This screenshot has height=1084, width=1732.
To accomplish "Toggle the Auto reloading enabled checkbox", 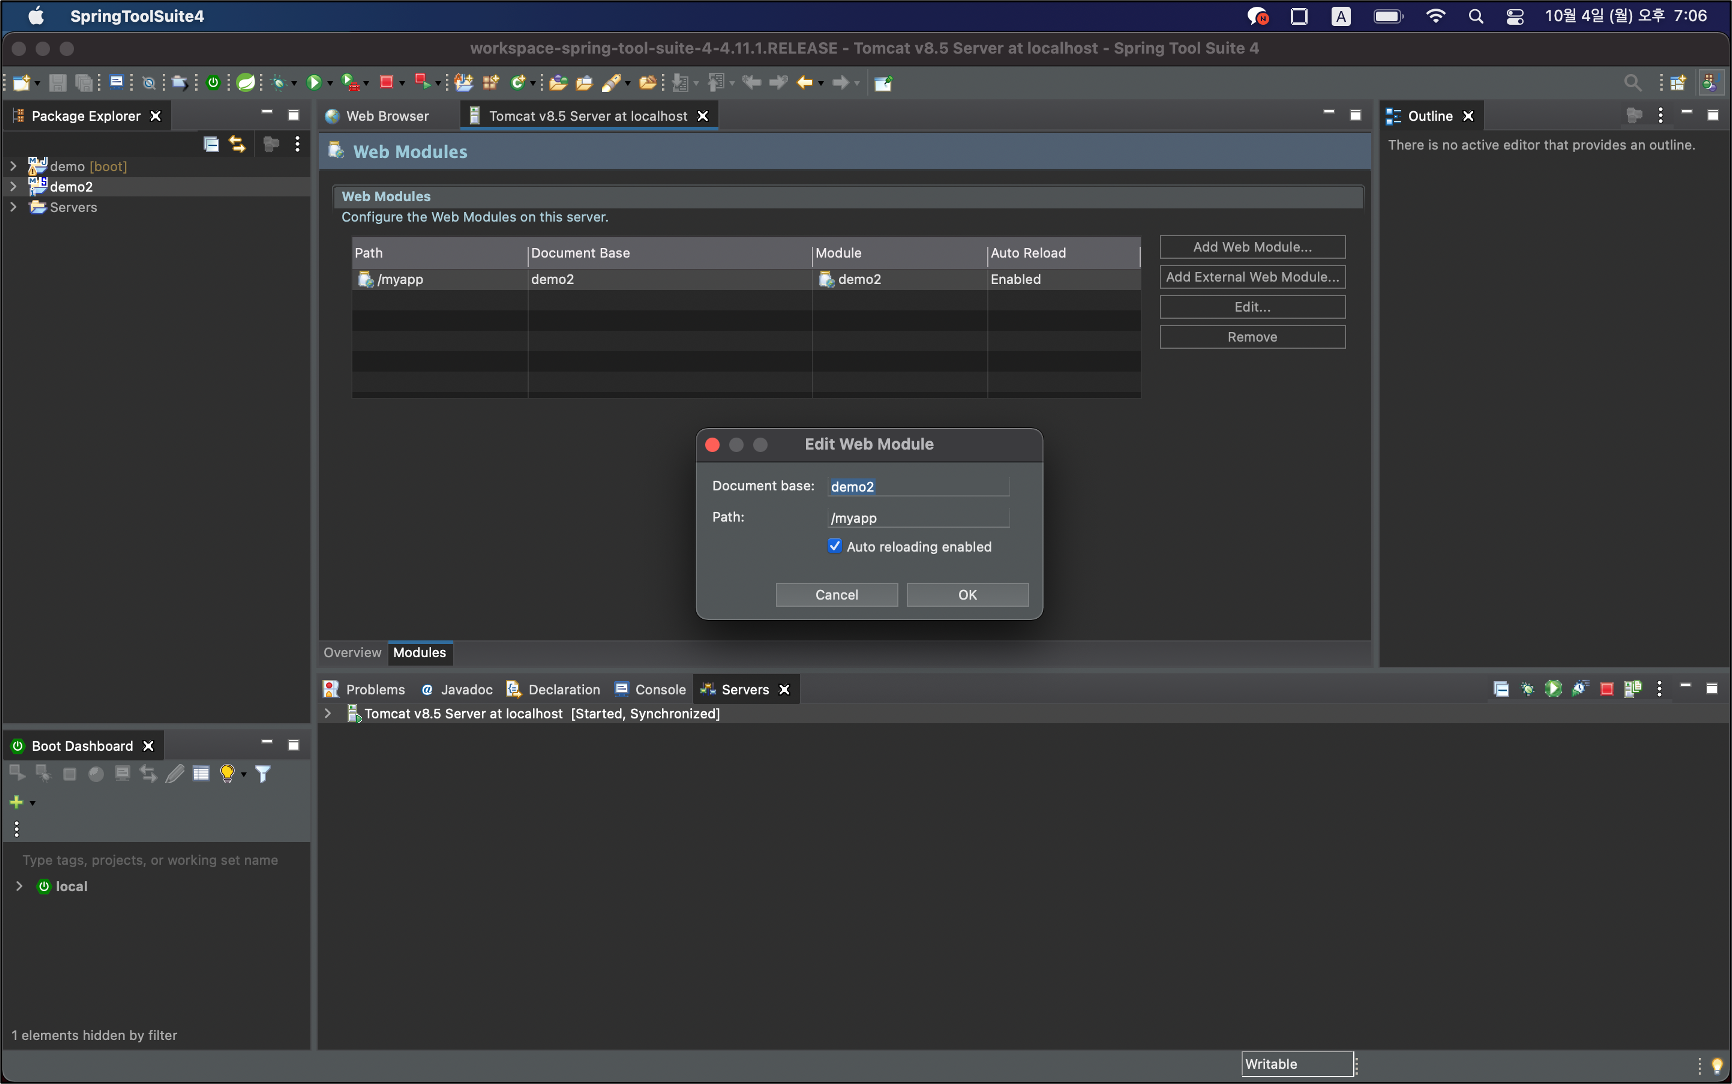I will tap(835, 546).
